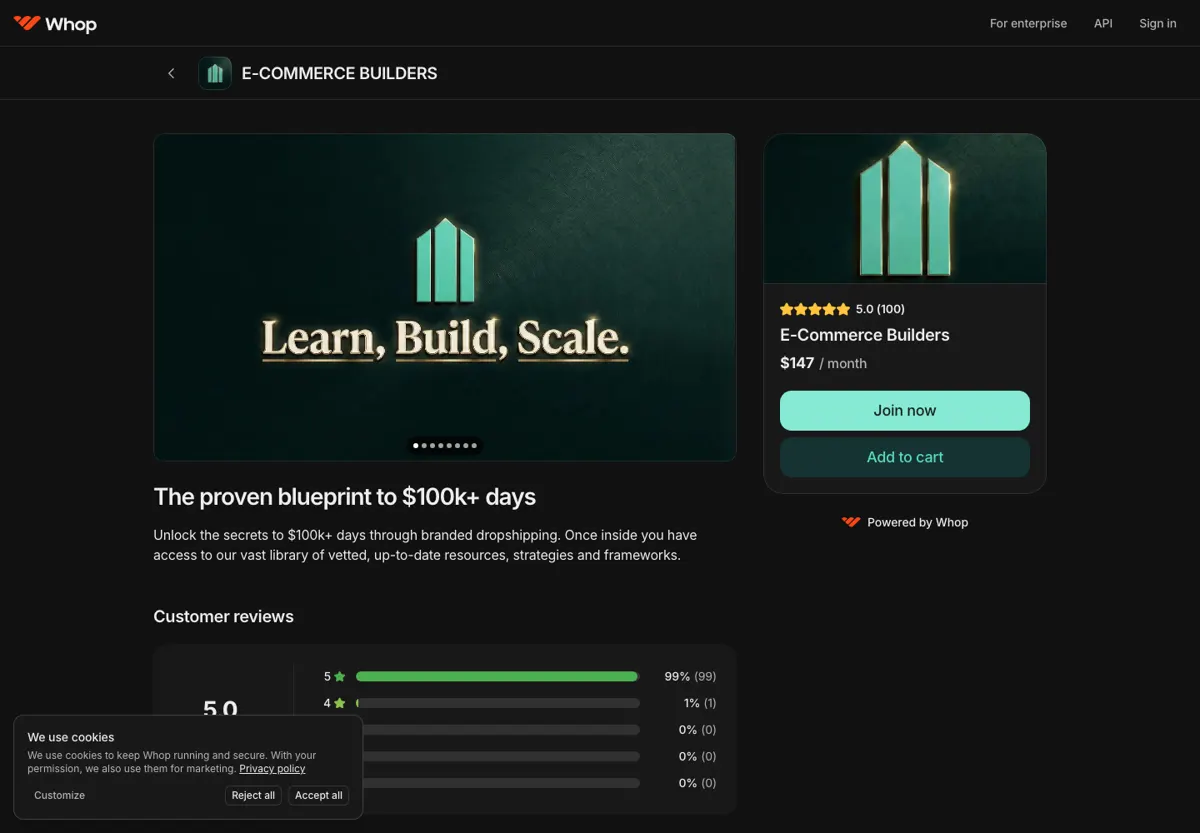
Task: Click the Customer reviews heading
Action: 223,616
